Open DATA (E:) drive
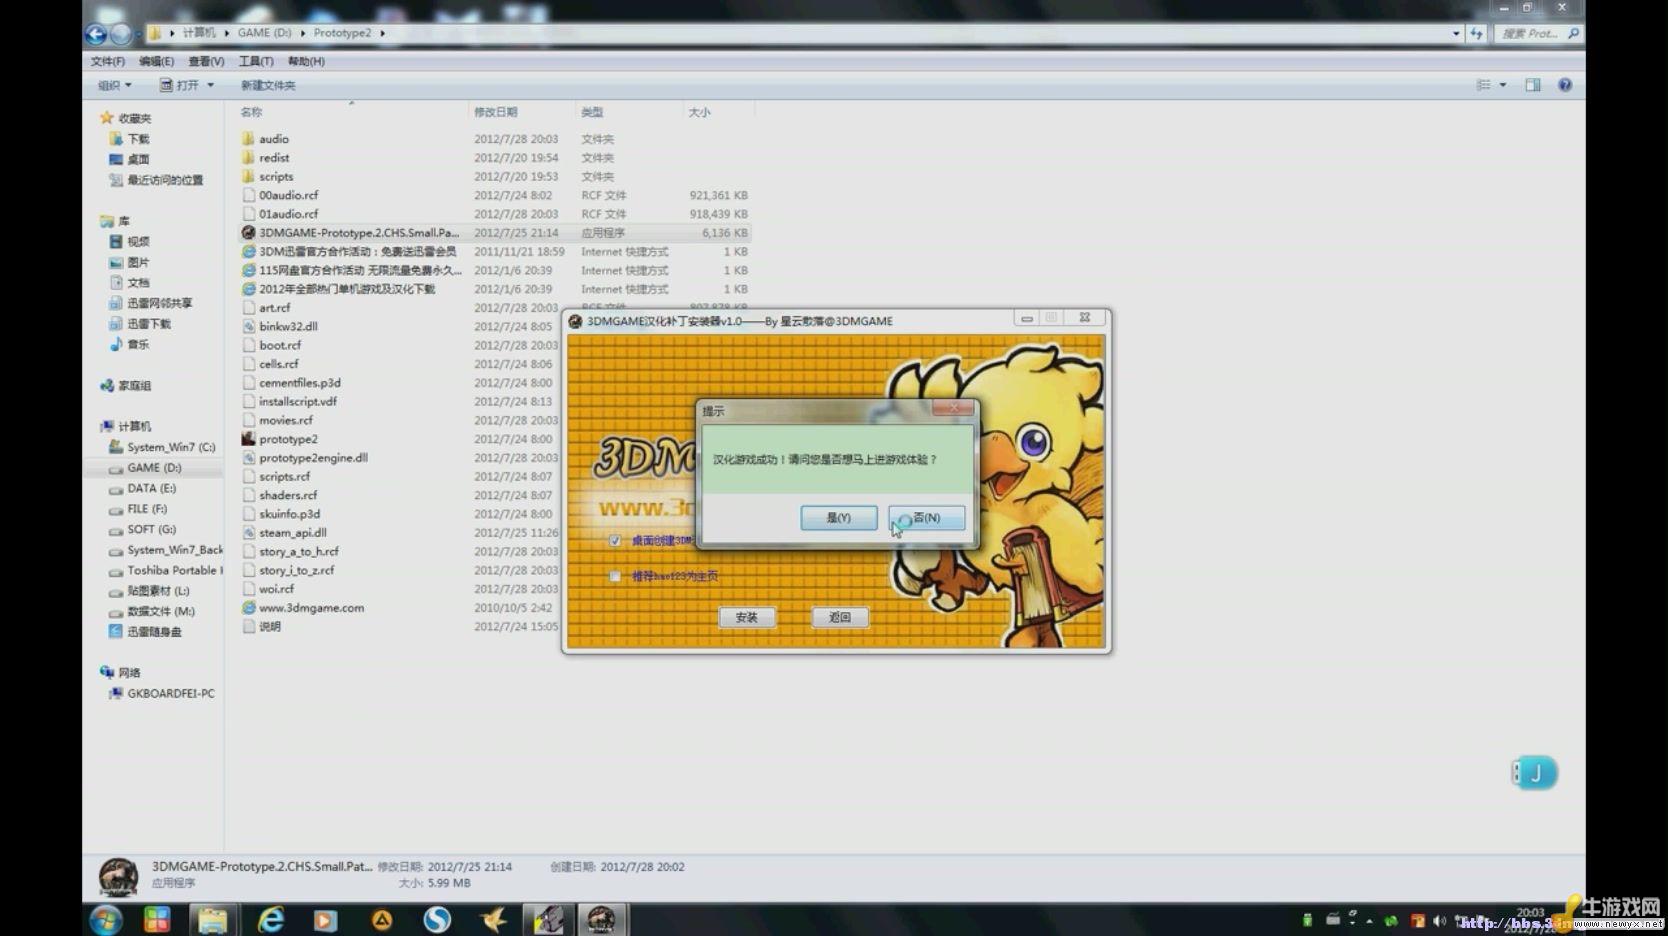Image resolution: width=1668 pixels, height=936 pixels. click(x=151, y=488)
